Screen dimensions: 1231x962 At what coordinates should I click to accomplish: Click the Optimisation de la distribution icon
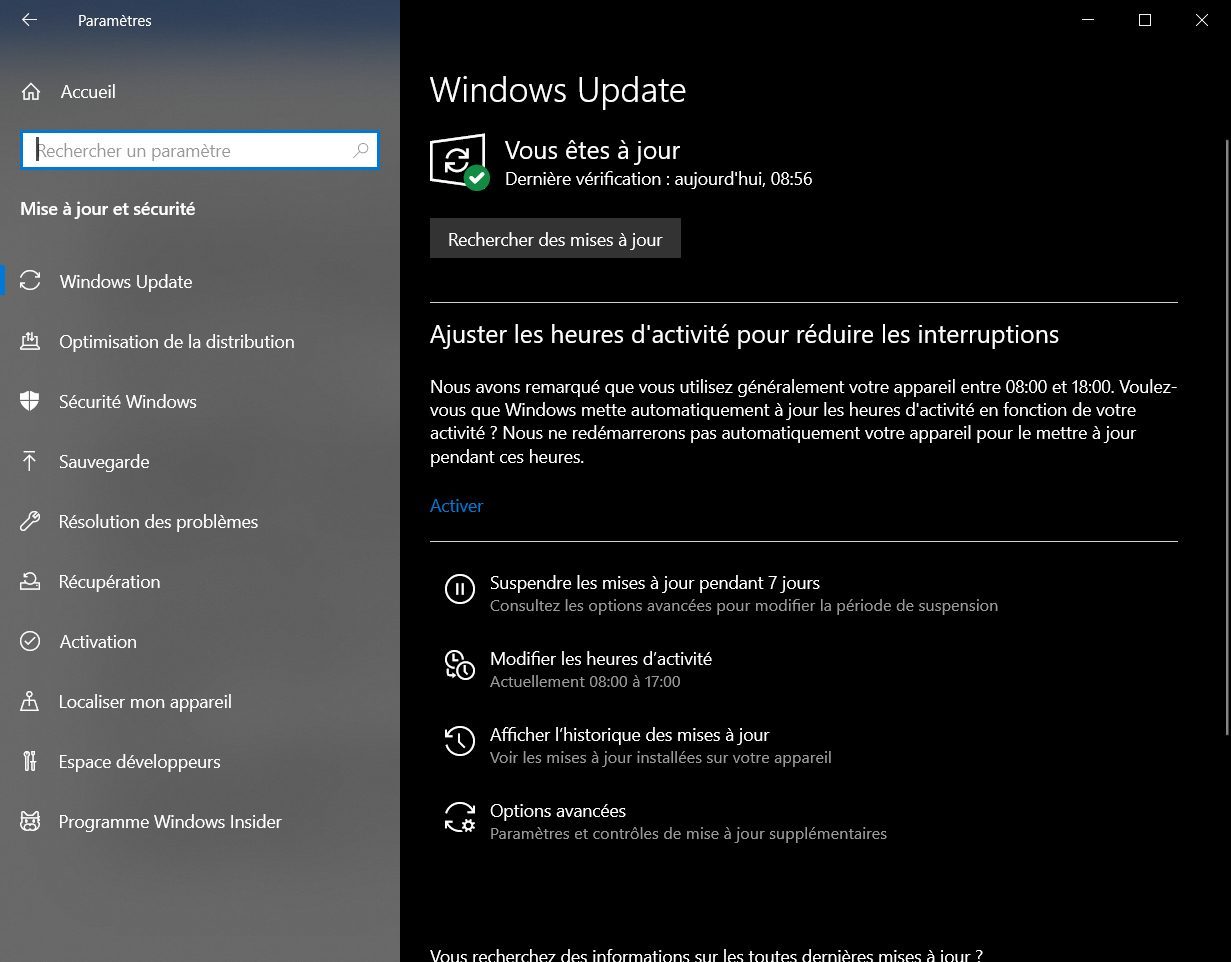click(30, 341)
